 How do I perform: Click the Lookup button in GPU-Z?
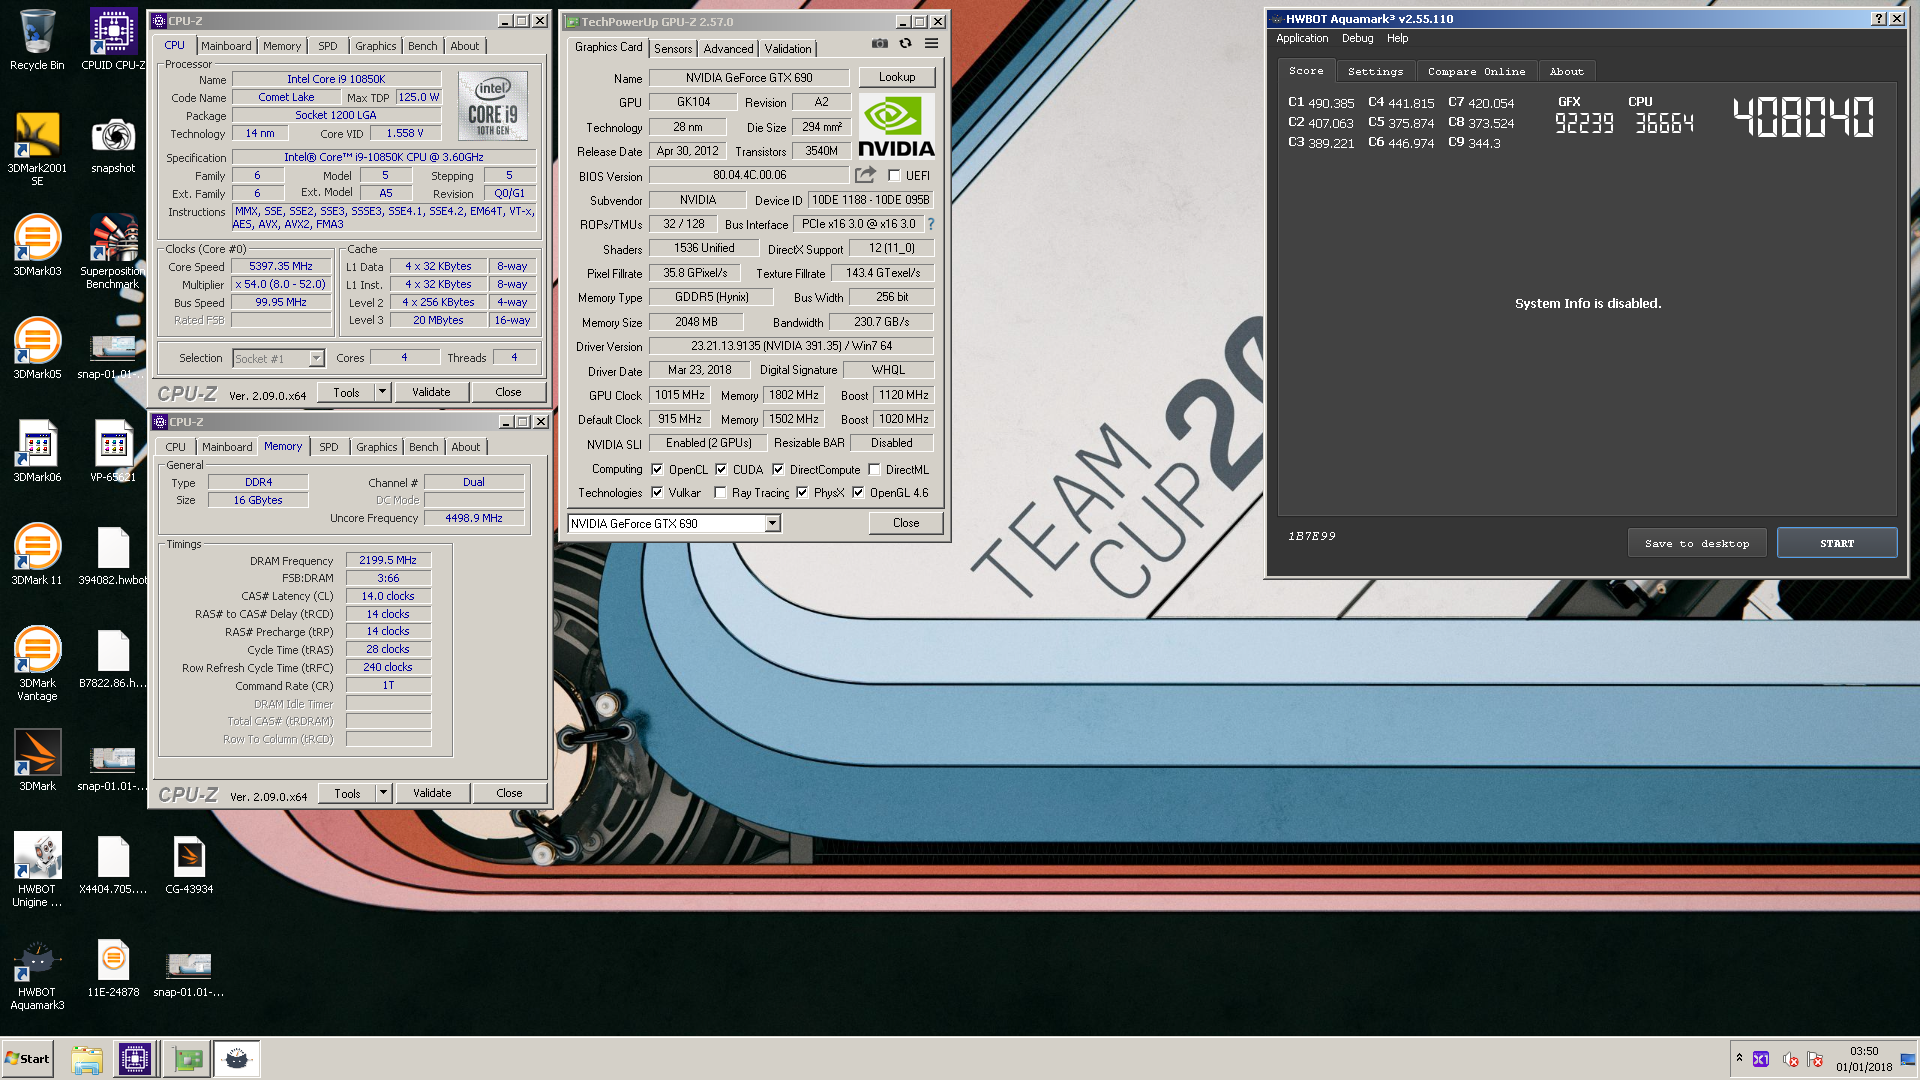897,77
